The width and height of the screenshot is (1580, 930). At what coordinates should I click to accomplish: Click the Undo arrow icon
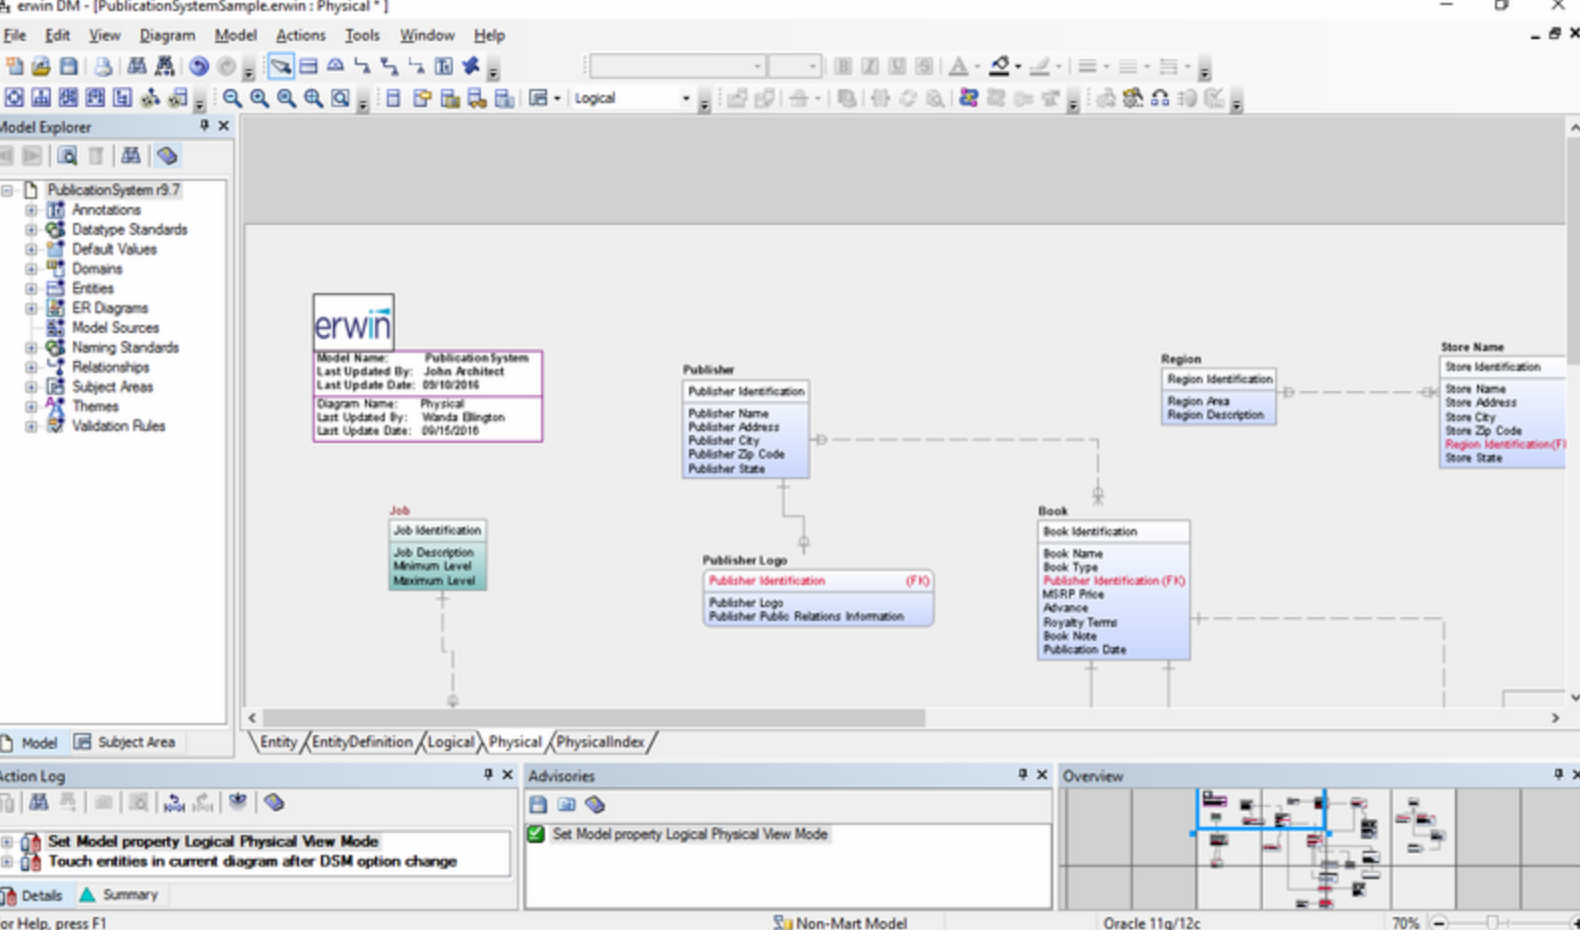tap(199, 66)
